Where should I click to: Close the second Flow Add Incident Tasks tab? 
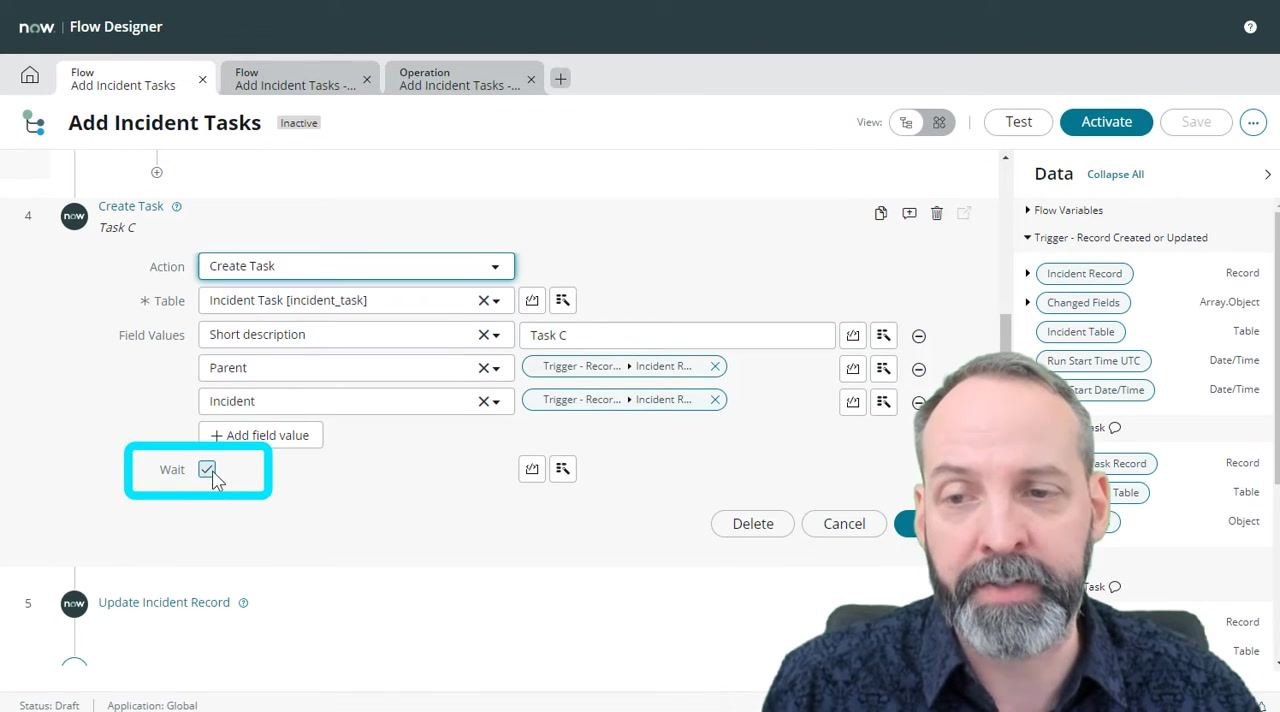tap(367, 79)
